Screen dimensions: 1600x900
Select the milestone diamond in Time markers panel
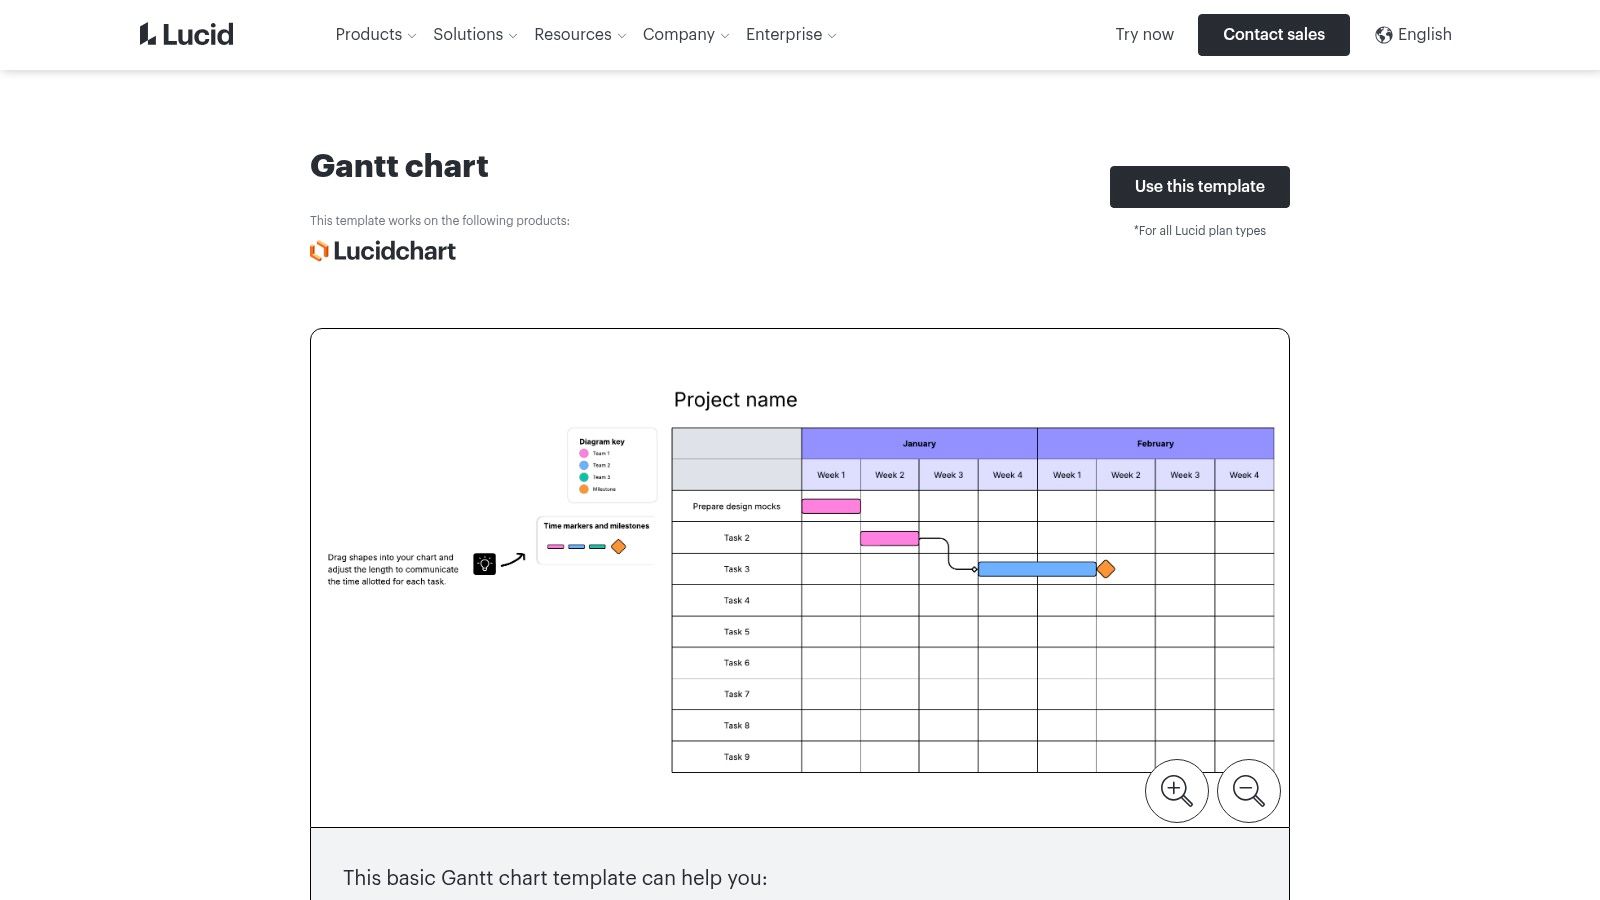point(619,547)
